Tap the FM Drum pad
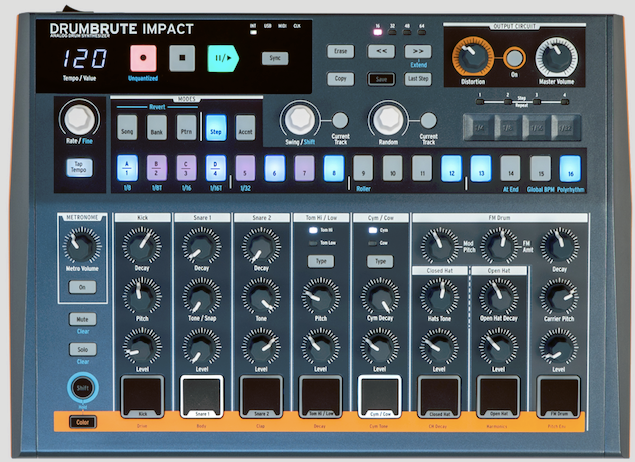The width and height of the screenshot is (635, 462). (x=558, y=397)
